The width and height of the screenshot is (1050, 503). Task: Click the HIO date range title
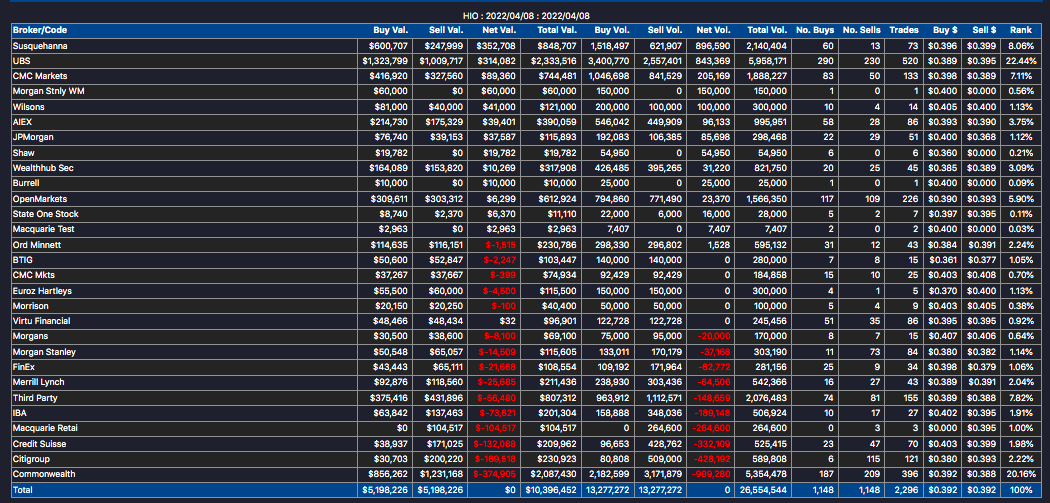point(526,15)
